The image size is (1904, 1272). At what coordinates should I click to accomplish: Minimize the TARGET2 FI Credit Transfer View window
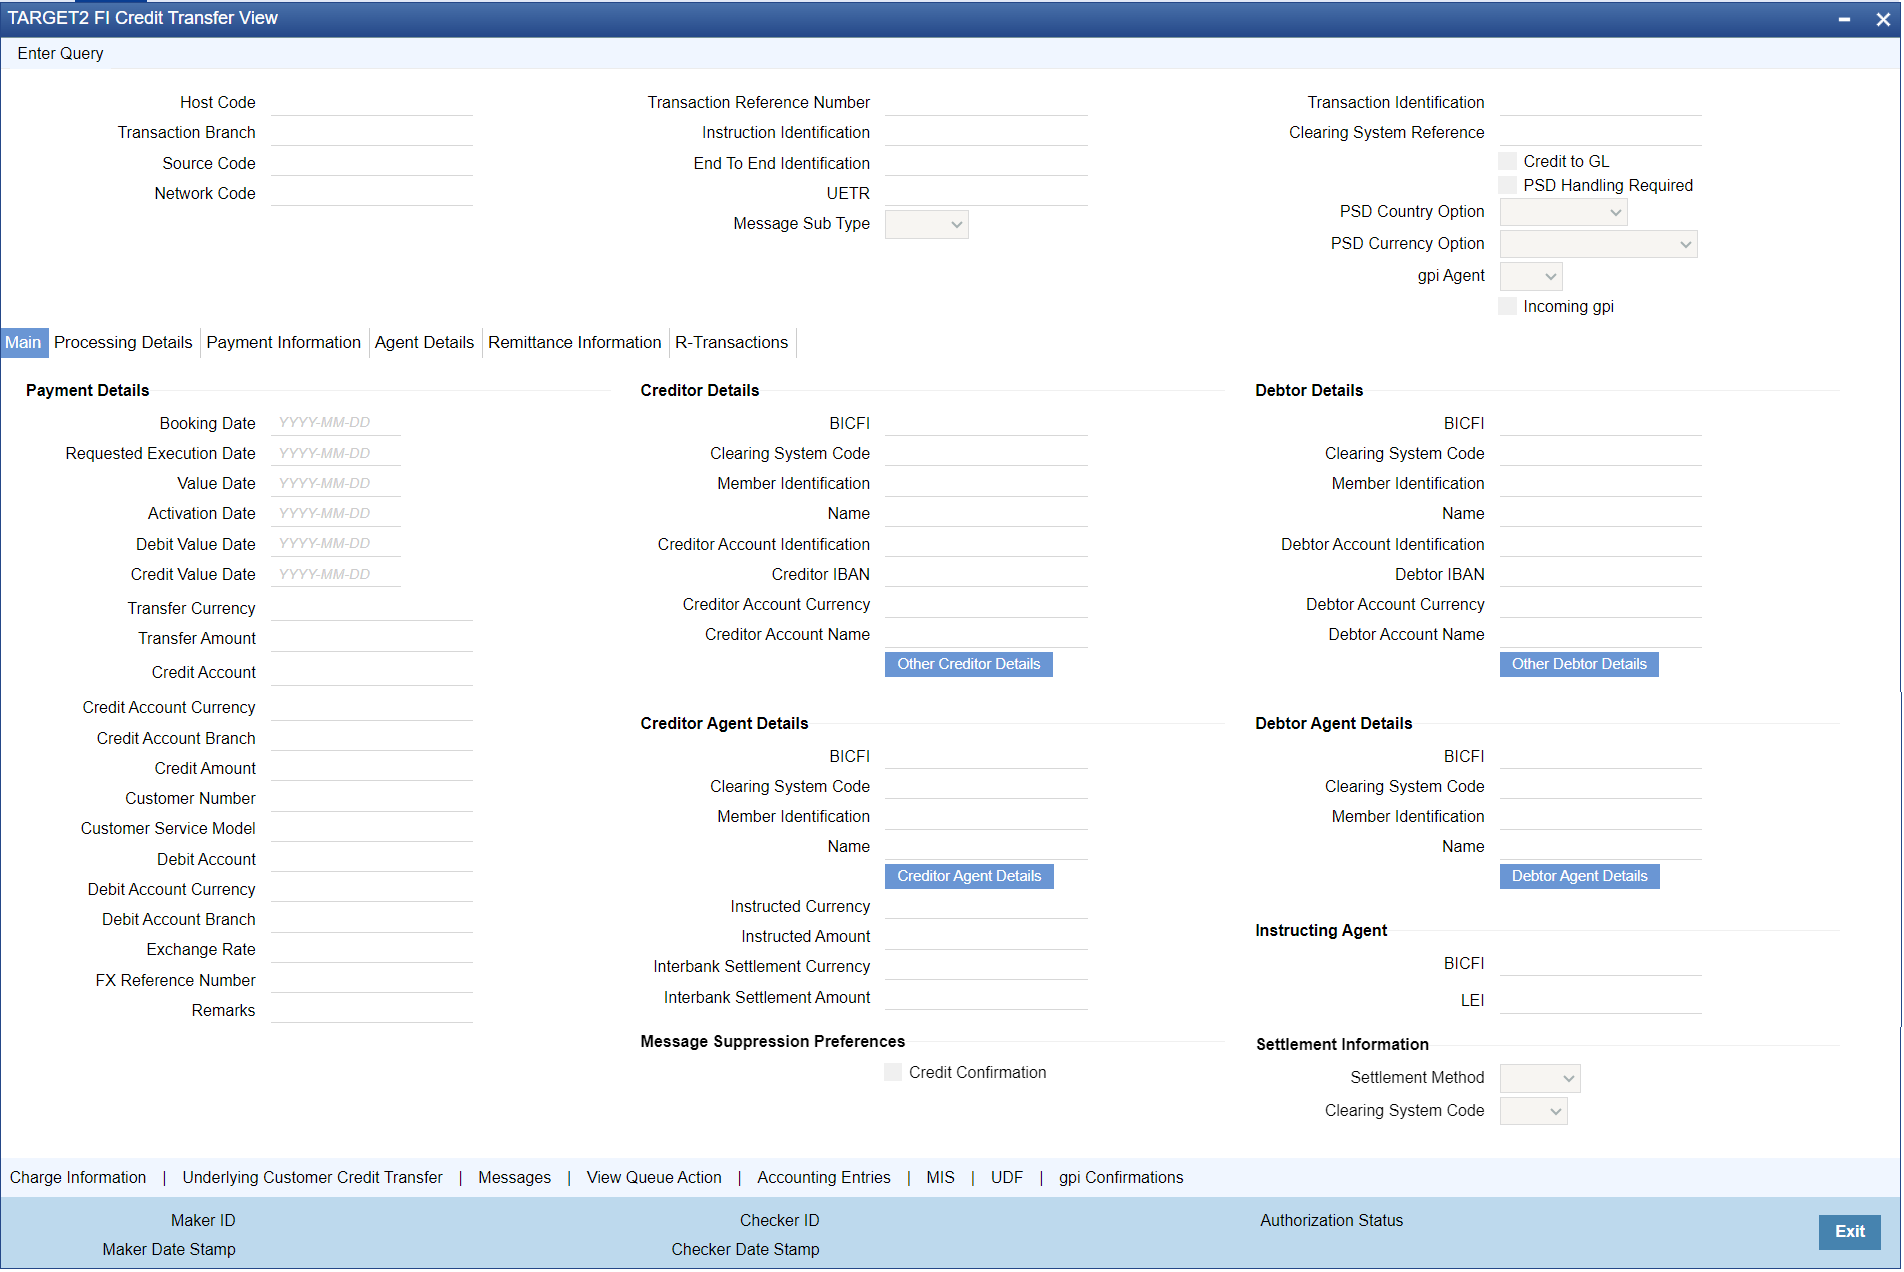[x=1844, y=19]
